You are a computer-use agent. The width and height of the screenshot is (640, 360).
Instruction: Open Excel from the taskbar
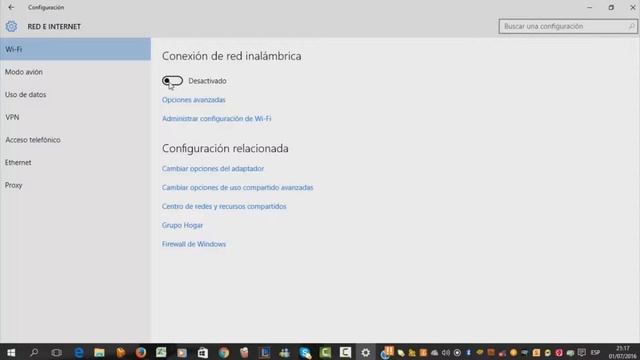point(161,352)
